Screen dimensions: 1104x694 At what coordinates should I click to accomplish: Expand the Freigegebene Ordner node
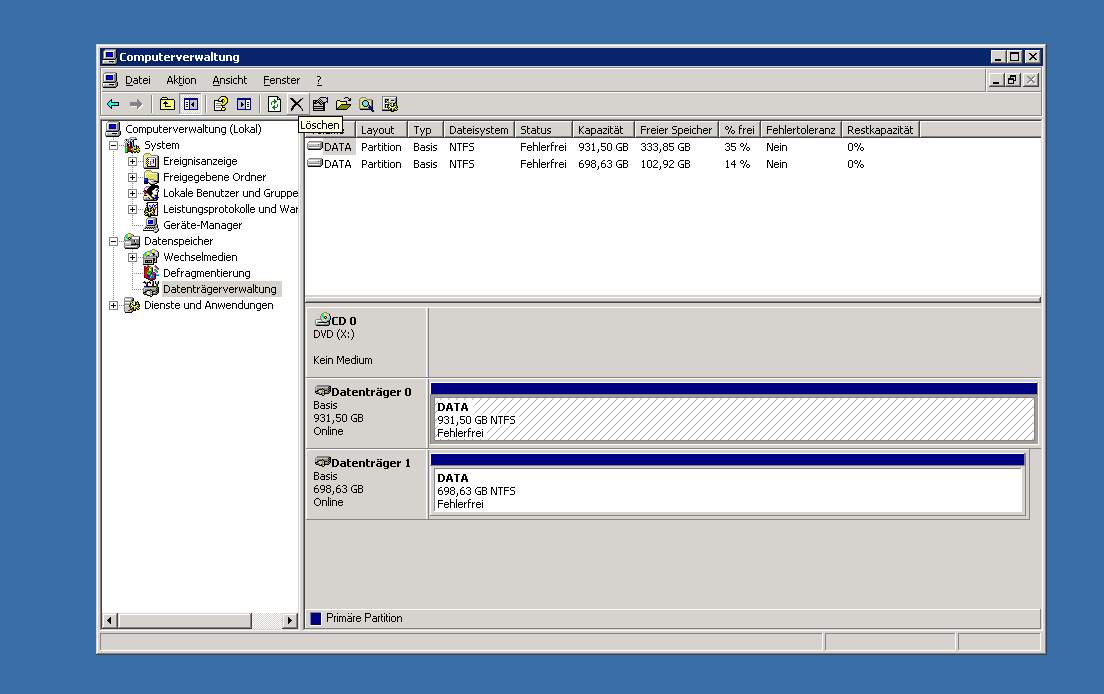click(x=132, y=177)
